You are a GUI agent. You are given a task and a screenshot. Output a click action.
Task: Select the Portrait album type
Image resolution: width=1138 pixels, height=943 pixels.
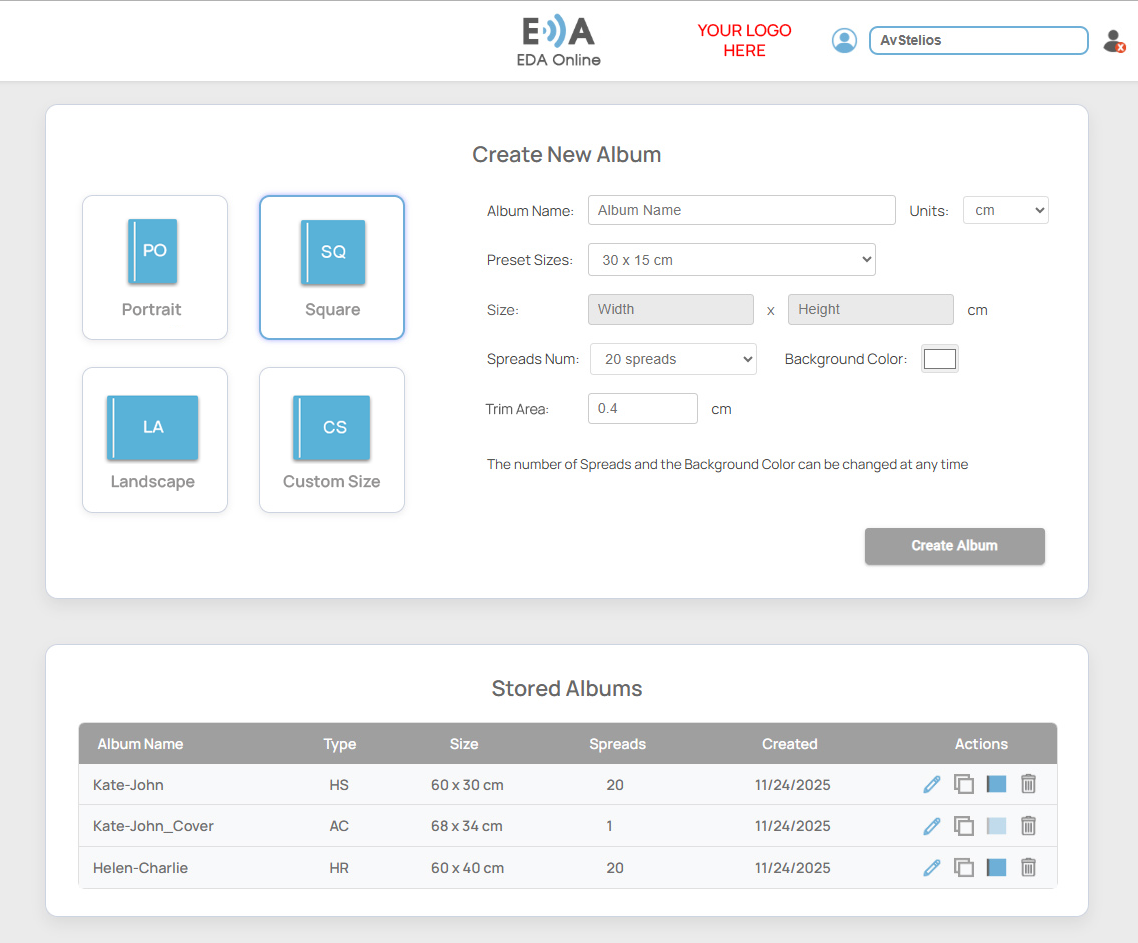pyautogui.click(x=154, y=267)
